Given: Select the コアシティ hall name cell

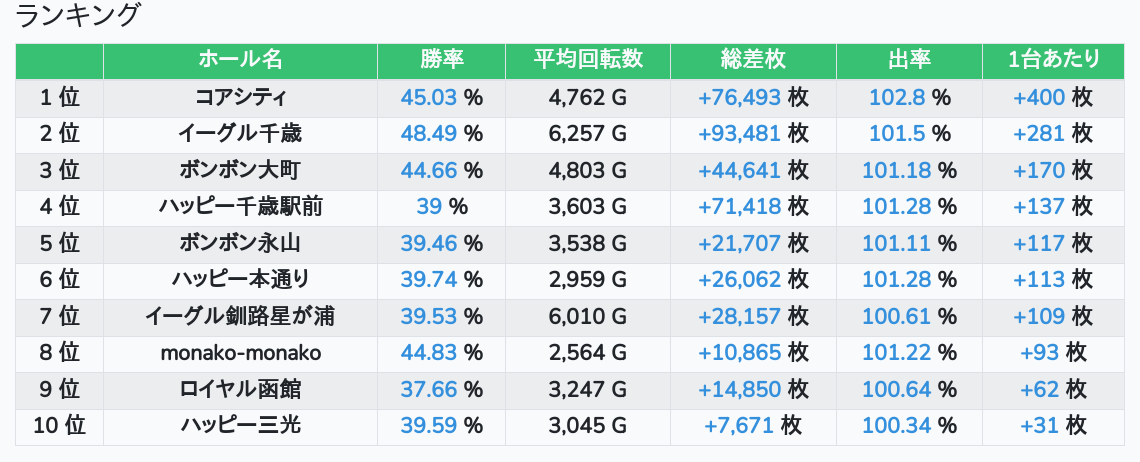Looking at the screenshot, I should (240, 97).
